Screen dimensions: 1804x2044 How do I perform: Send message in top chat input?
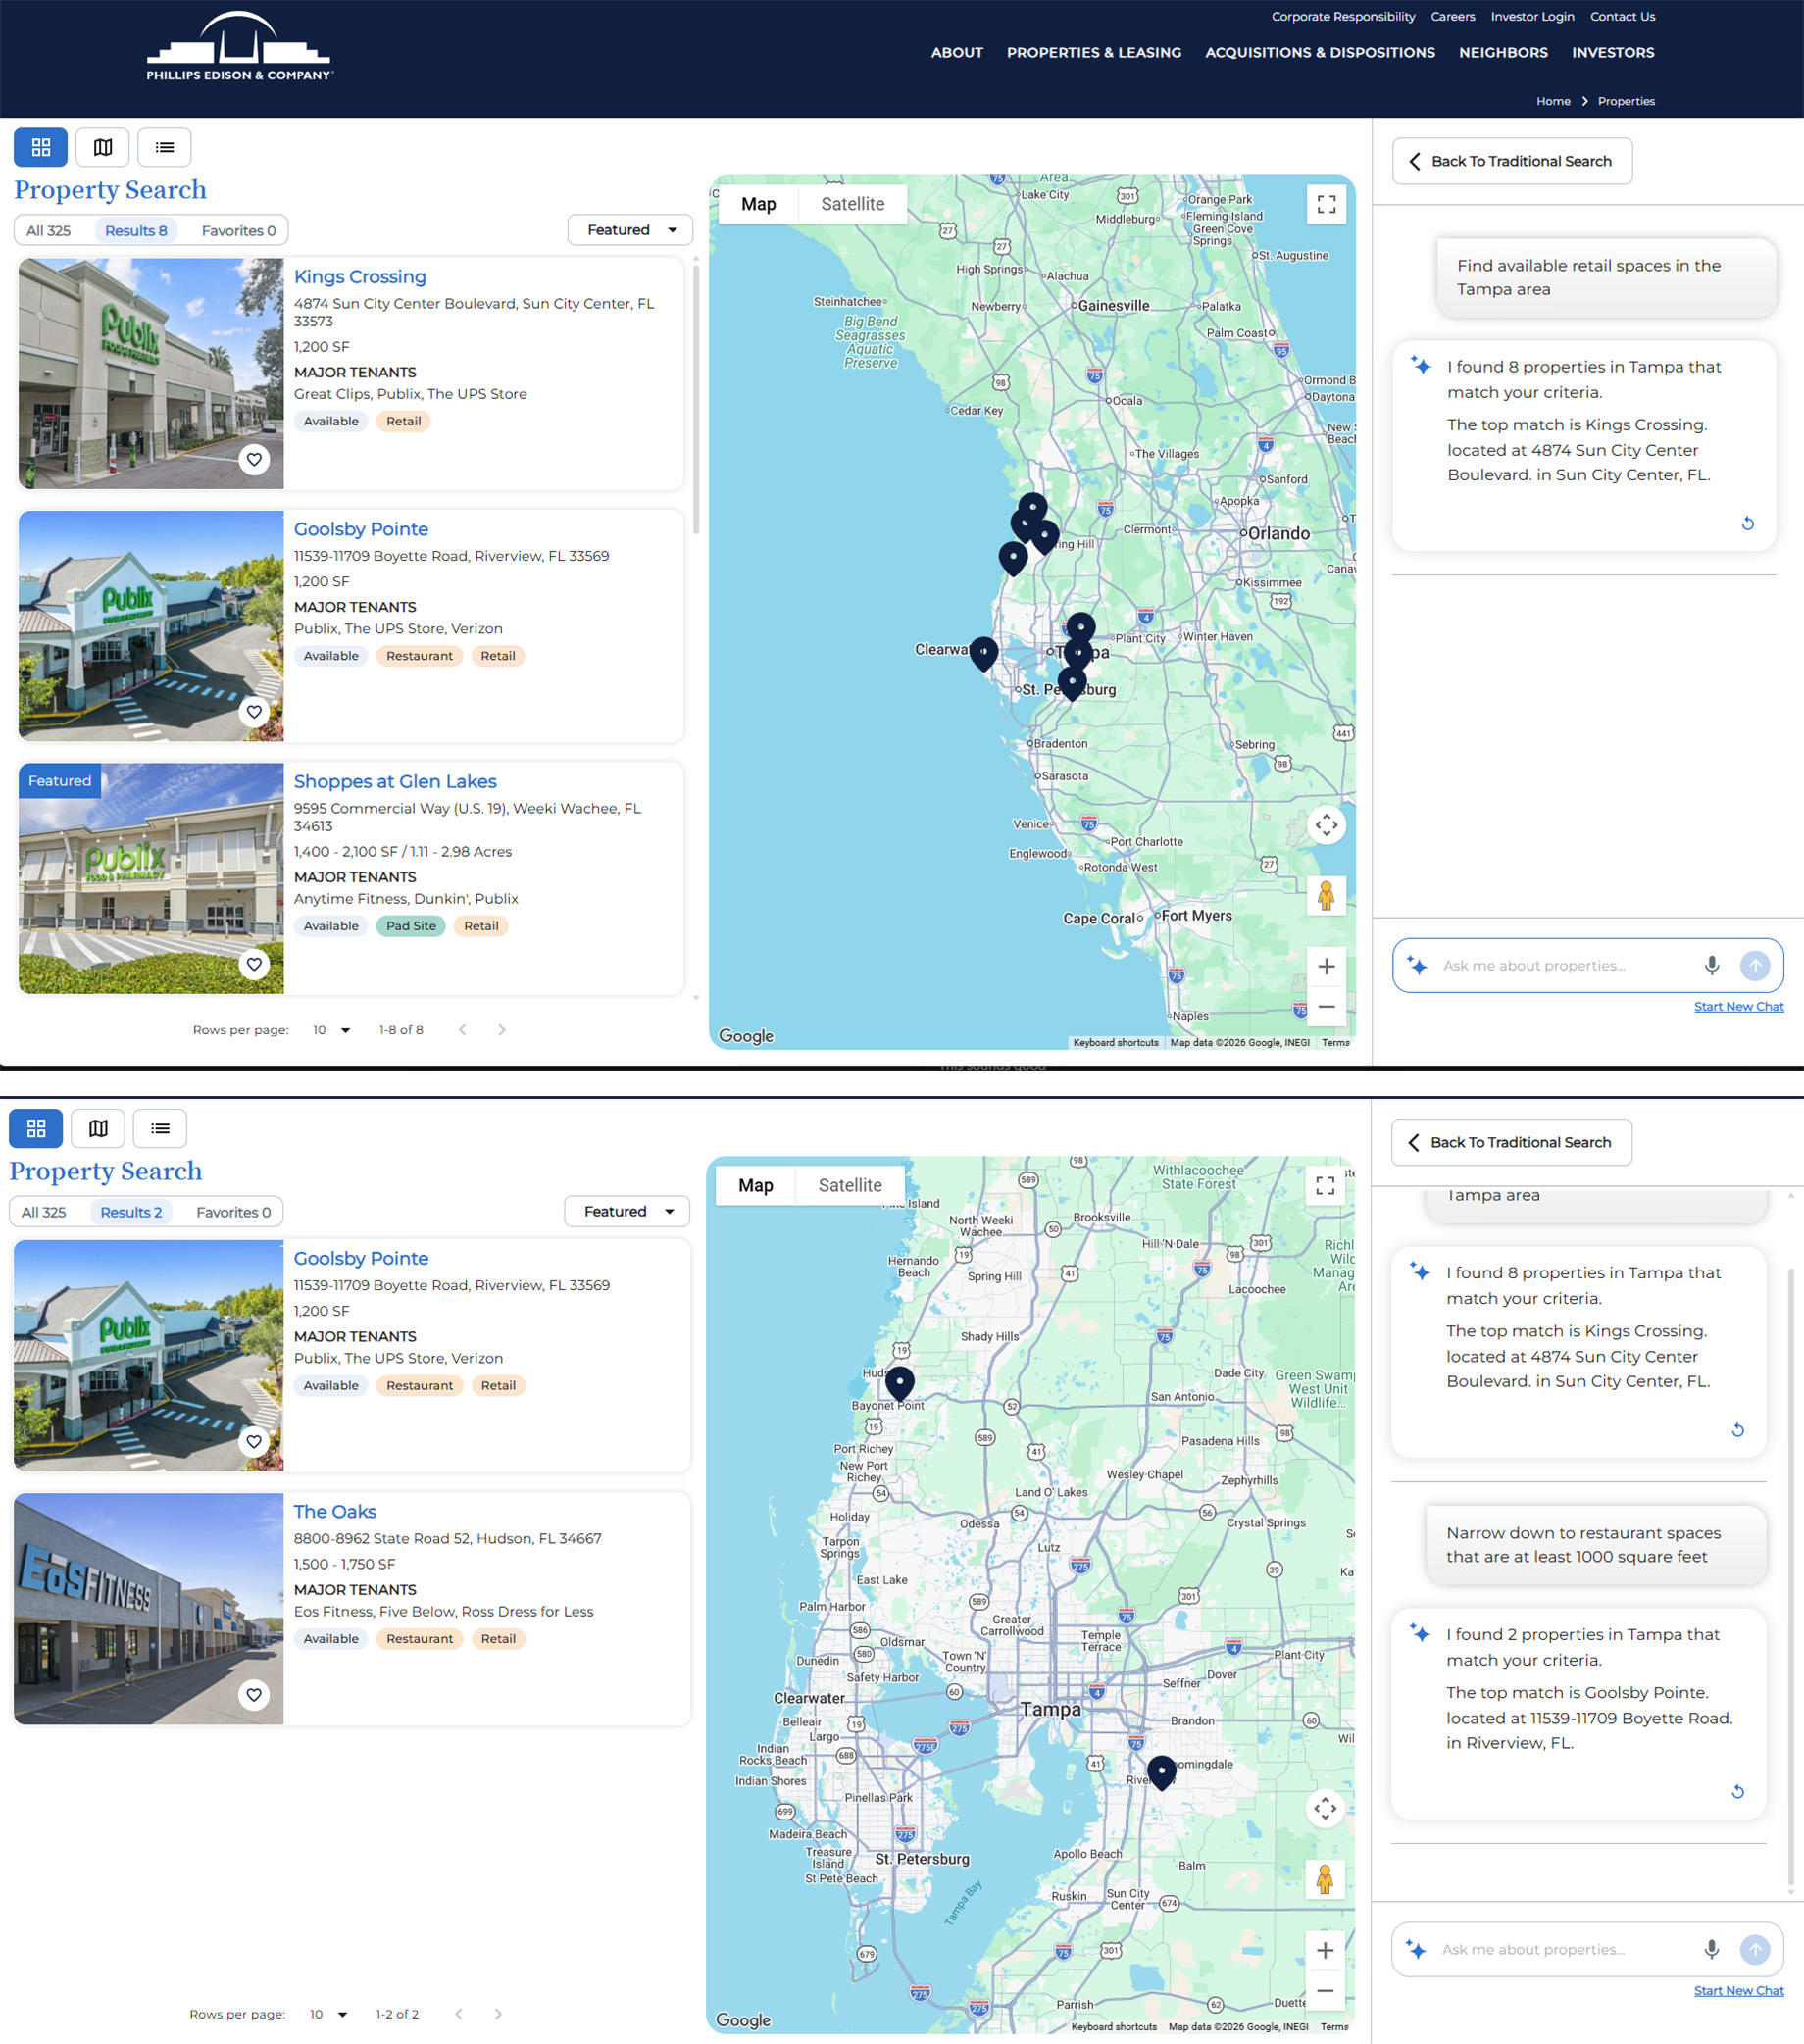point(1755,965)
